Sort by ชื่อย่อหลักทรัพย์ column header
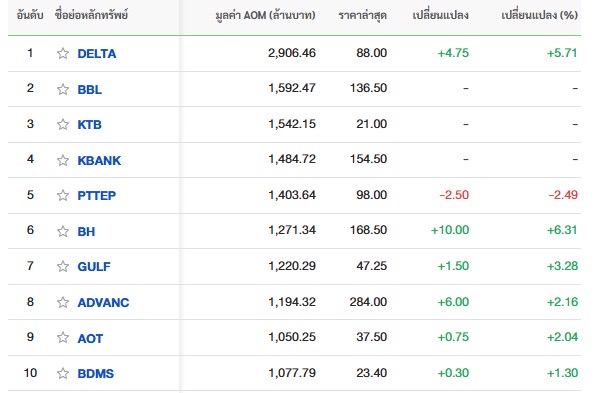The height and width of the screenshot is (393, 596). [x=91, y=15]
